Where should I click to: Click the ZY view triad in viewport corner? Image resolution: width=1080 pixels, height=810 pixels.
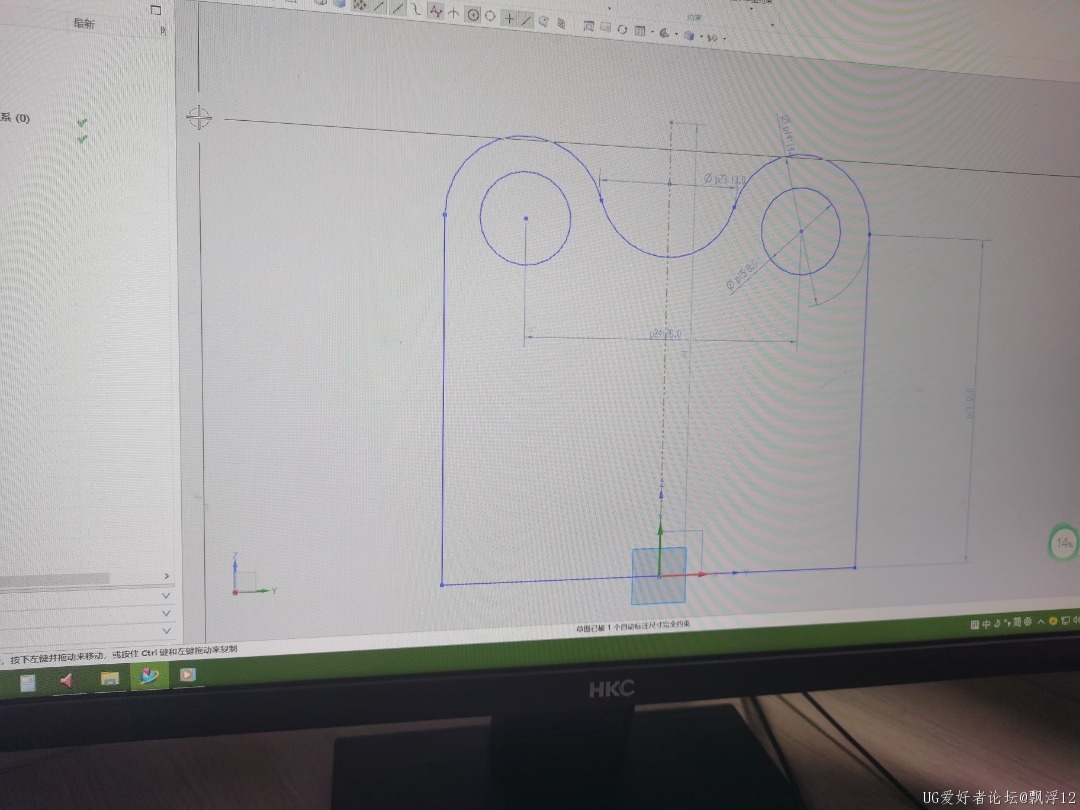[252, 575]
